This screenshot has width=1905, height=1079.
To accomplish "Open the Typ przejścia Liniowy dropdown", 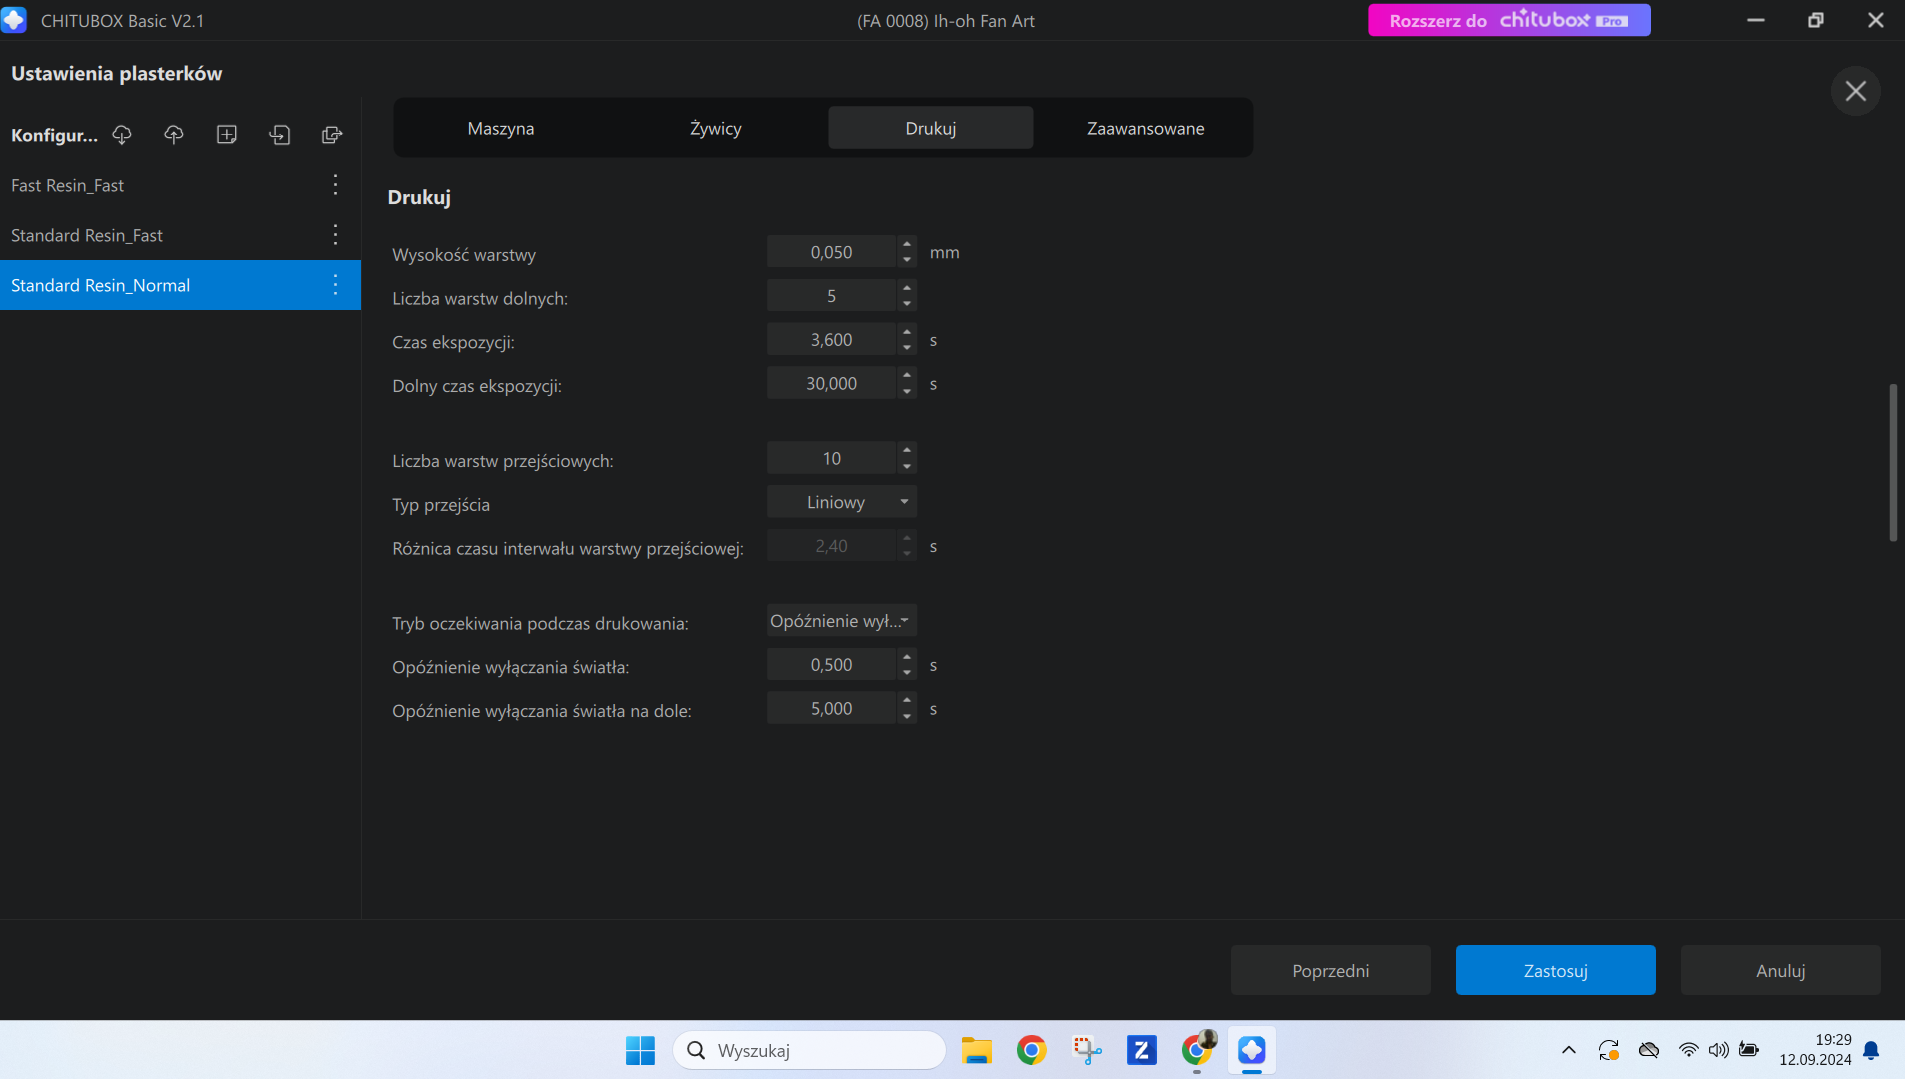I will [x=842, y=502].
